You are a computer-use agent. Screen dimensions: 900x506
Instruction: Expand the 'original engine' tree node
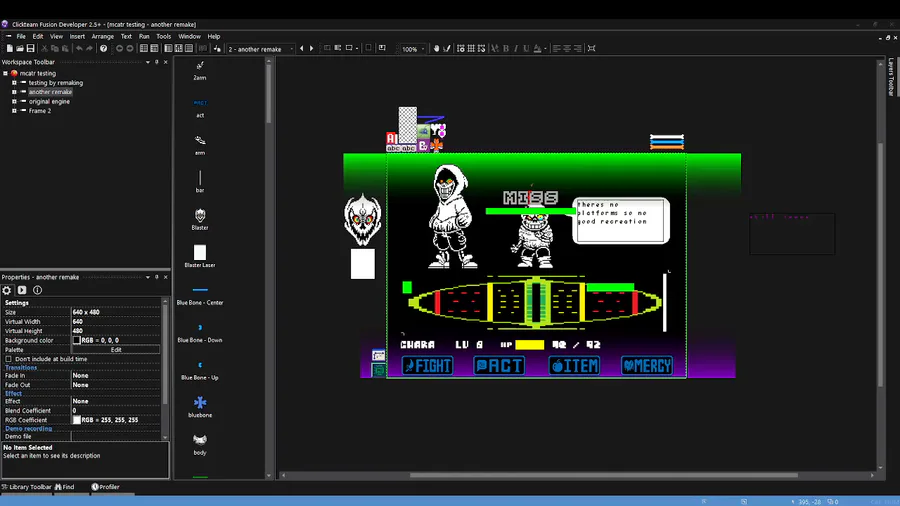coord(14,102)
